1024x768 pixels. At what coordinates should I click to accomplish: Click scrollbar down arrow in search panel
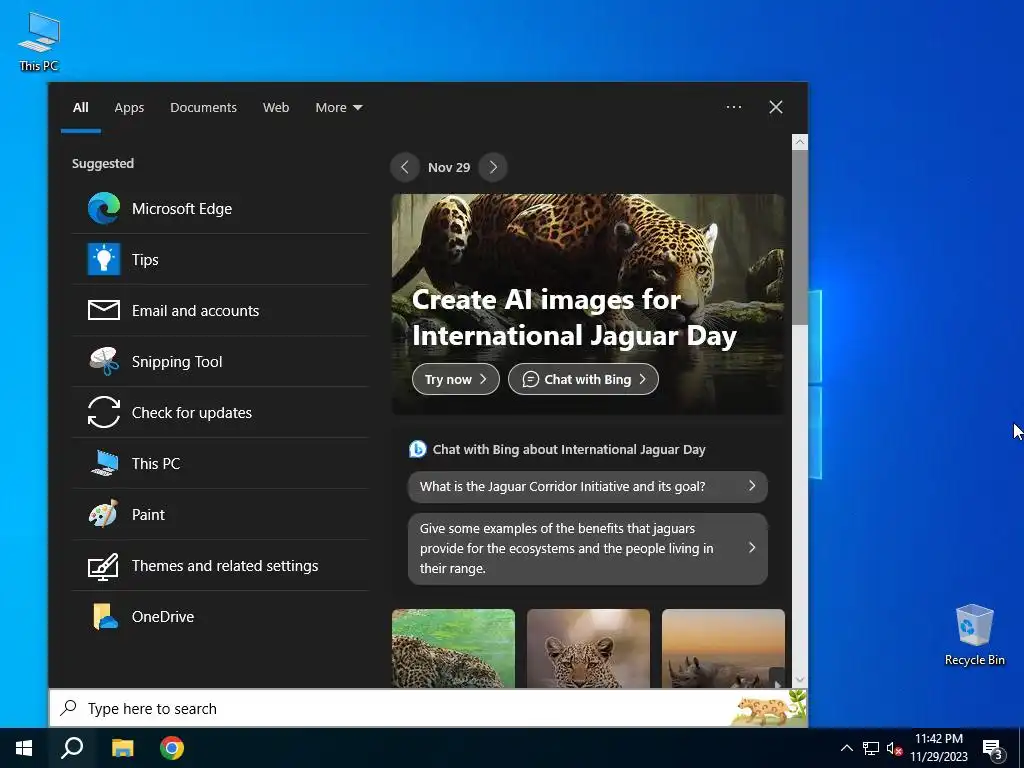[x=799, y=680]
